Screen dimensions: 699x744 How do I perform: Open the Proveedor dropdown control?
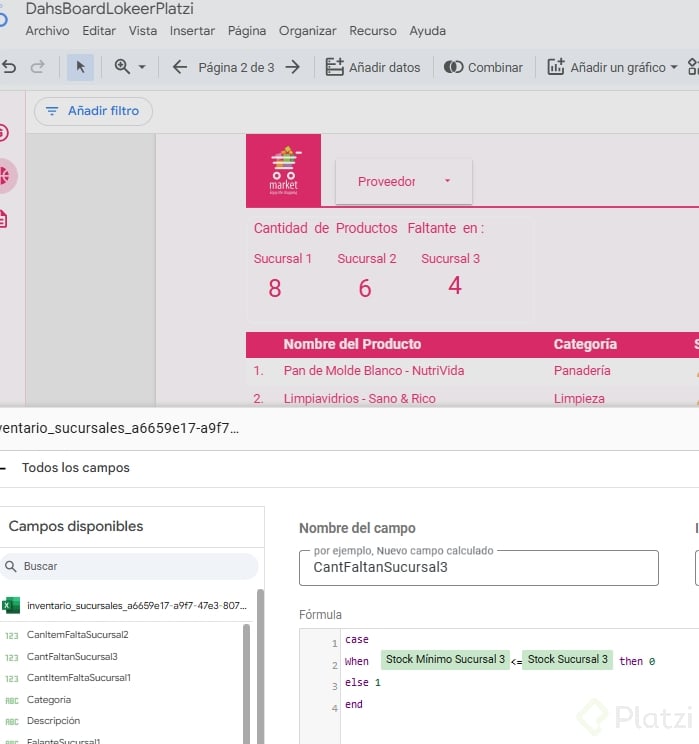[x=404, y=181]
